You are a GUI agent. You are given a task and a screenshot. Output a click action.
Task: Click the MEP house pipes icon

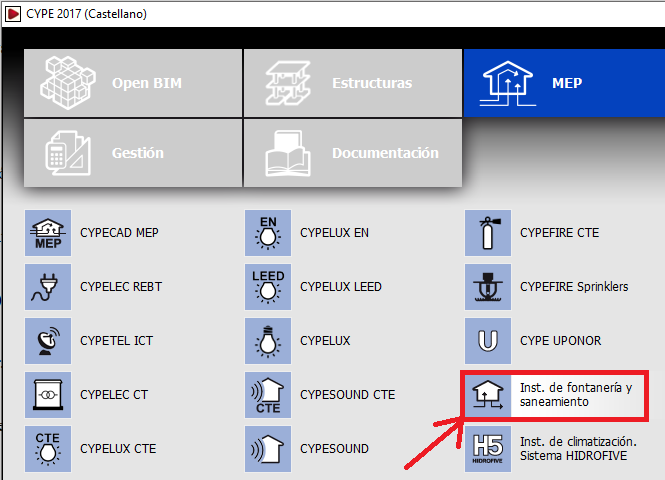[x=508, y=83]
